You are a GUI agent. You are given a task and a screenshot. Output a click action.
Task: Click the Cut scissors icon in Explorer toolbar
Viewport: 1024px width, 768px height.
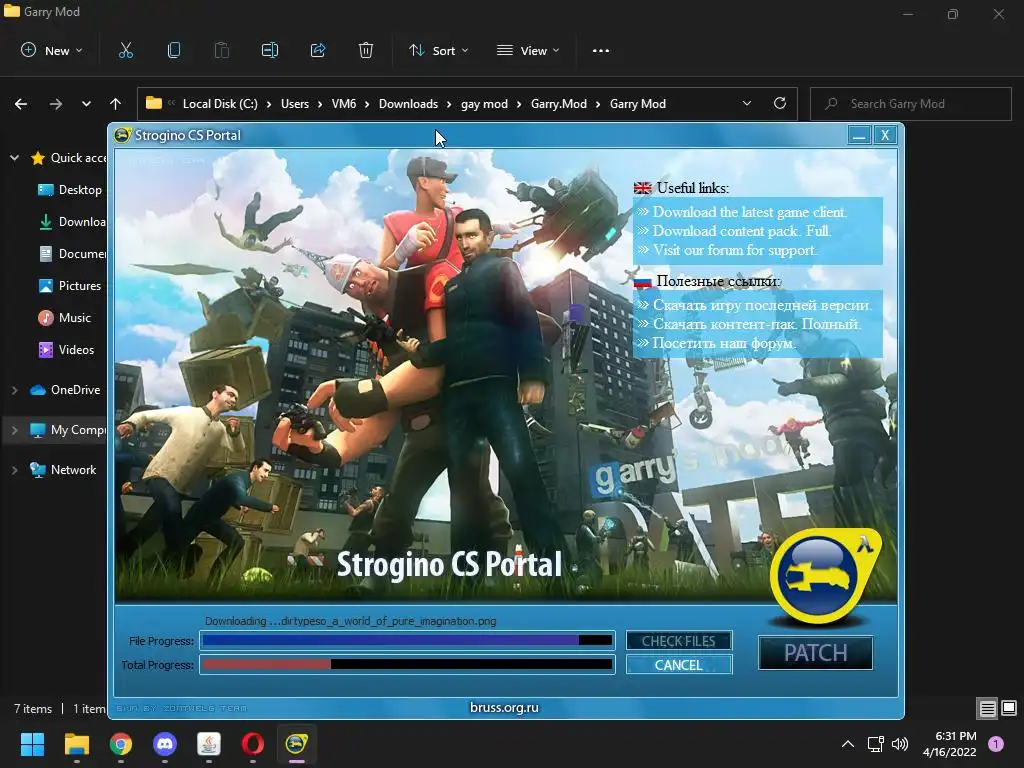coord(125,50)
